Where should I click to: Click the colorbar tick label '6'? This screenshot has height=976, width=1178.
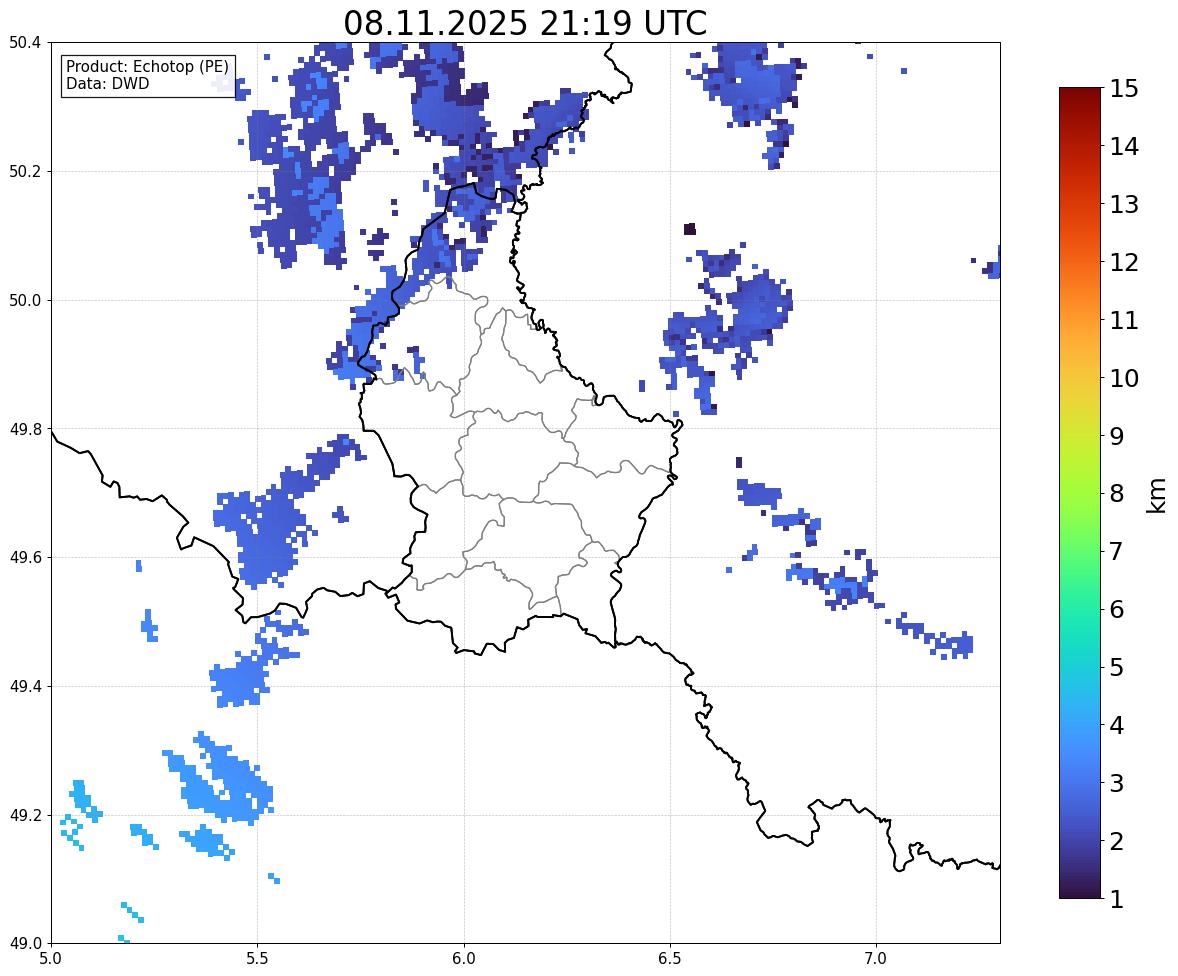pyautogui.click(x=1117, y=609)
